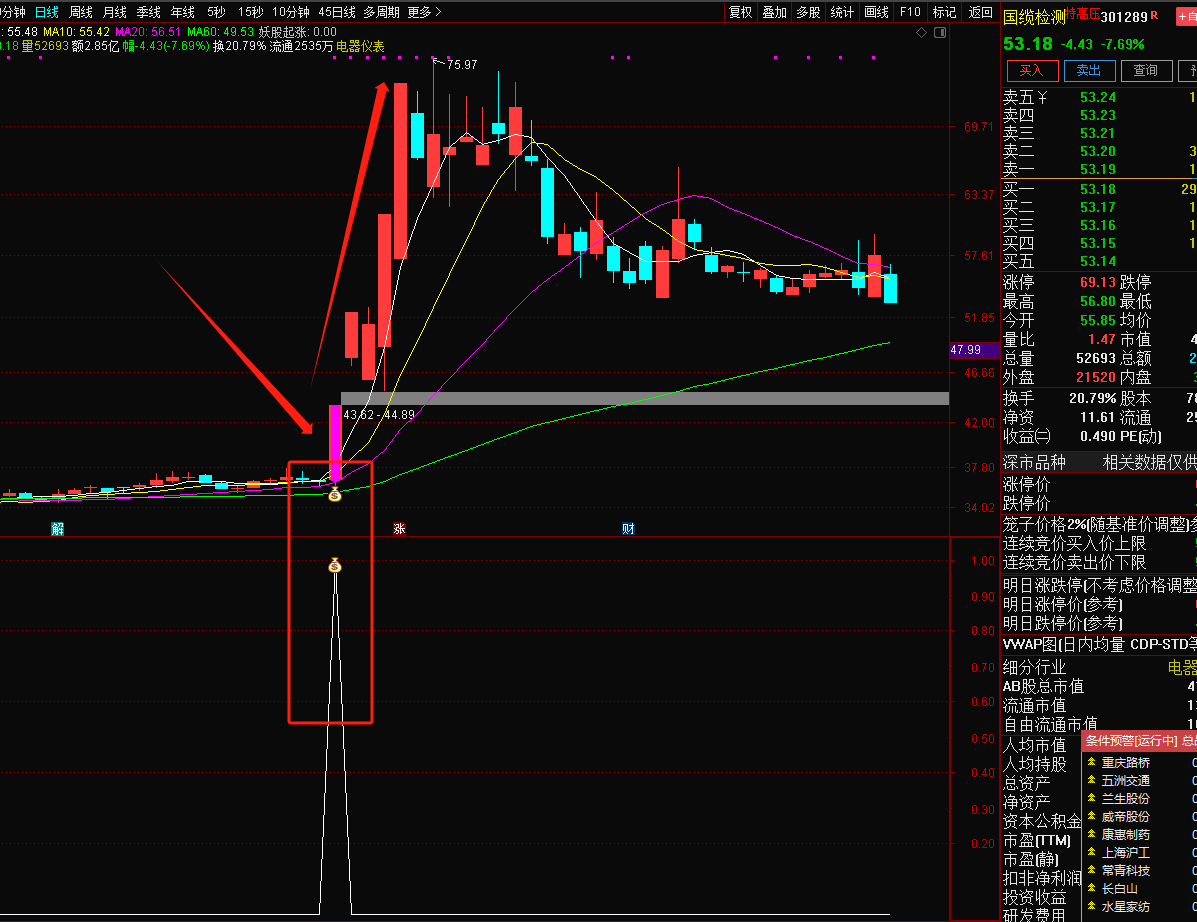Open the 财 info marker below the chart
The width and height of the screenshot is (1197, 922).
pos(628,529)
